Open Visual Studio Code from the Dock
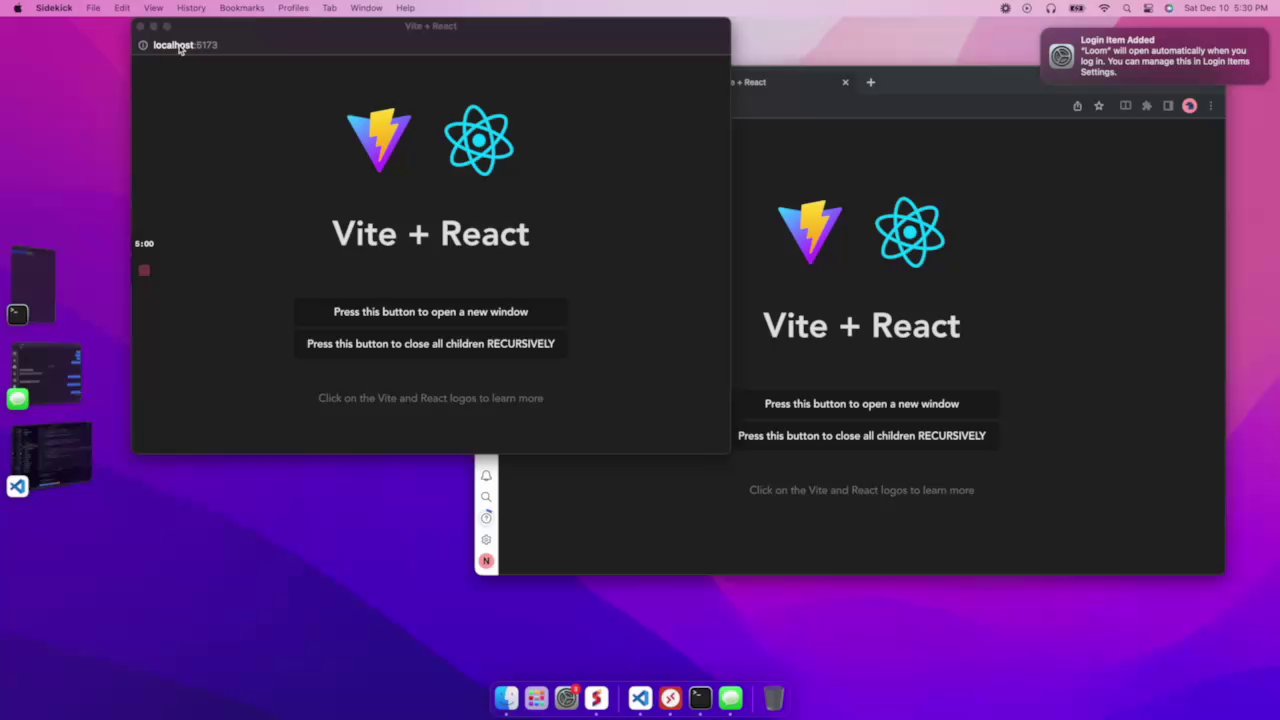 [x=640, y=697]
